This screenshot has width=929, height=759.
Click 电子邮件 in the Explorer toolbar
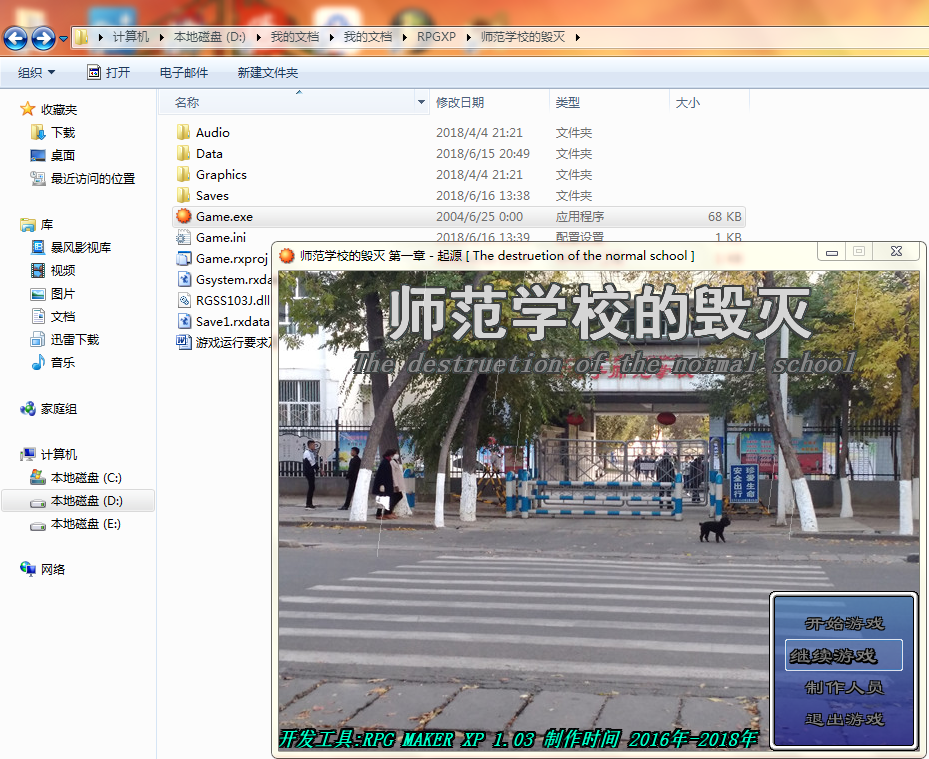(184, 72)
